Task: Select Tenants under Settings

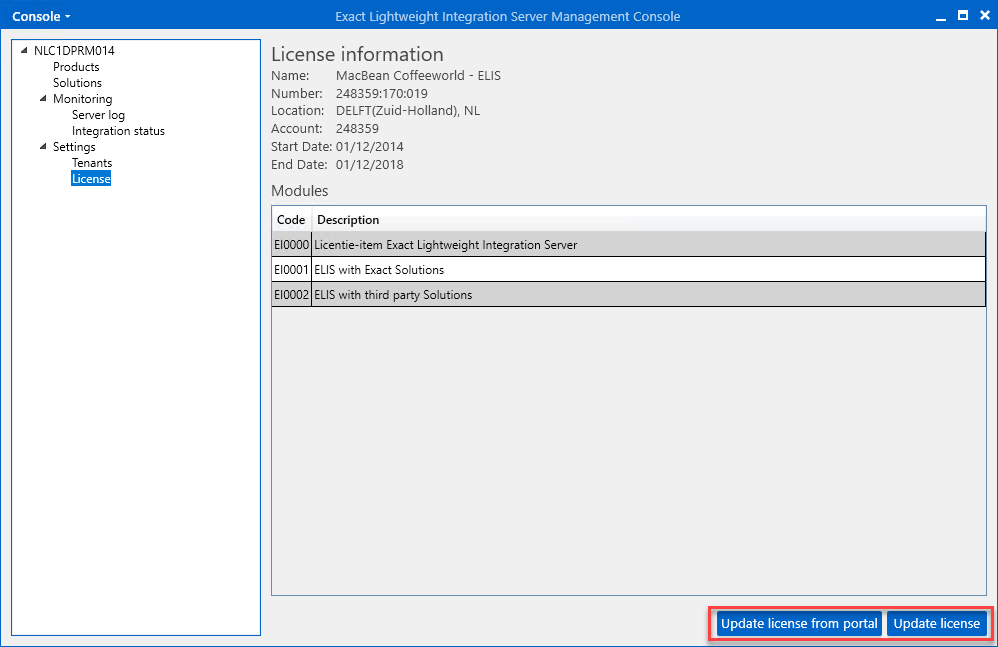Action: point(92,163)
